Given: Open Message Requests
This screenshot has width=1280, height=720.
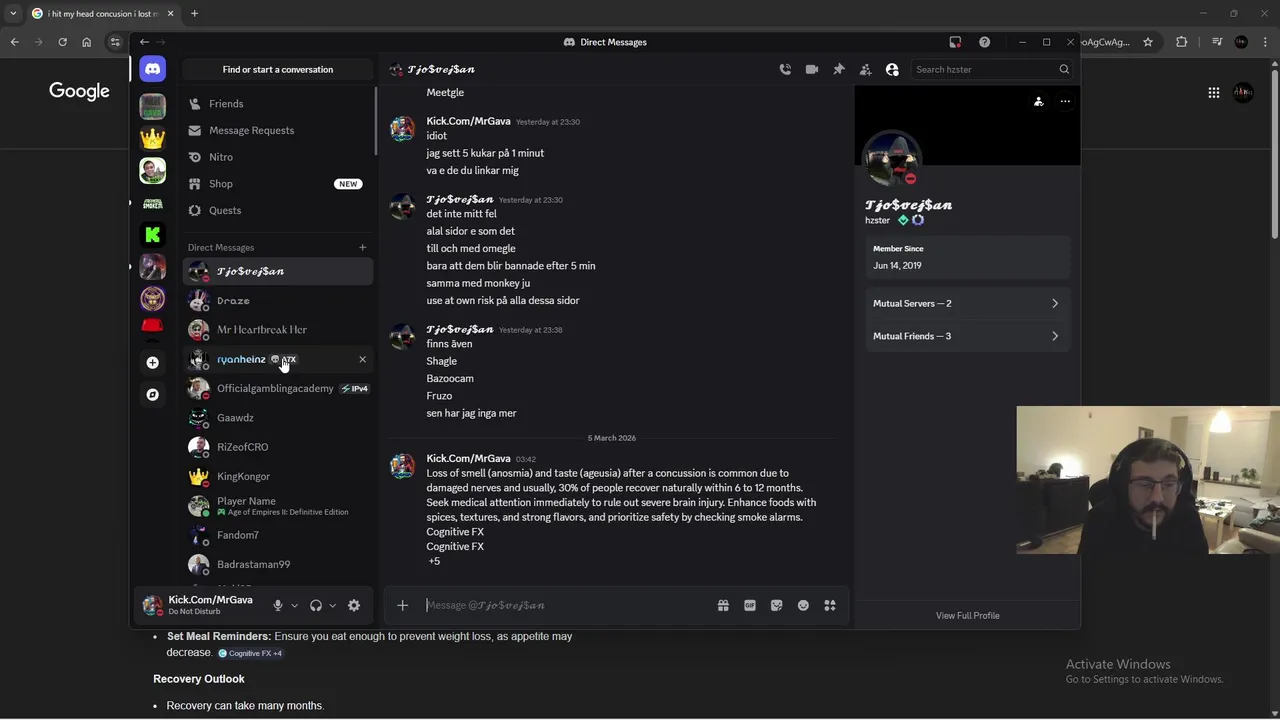Looking at the screenshot, I should 278,130.
